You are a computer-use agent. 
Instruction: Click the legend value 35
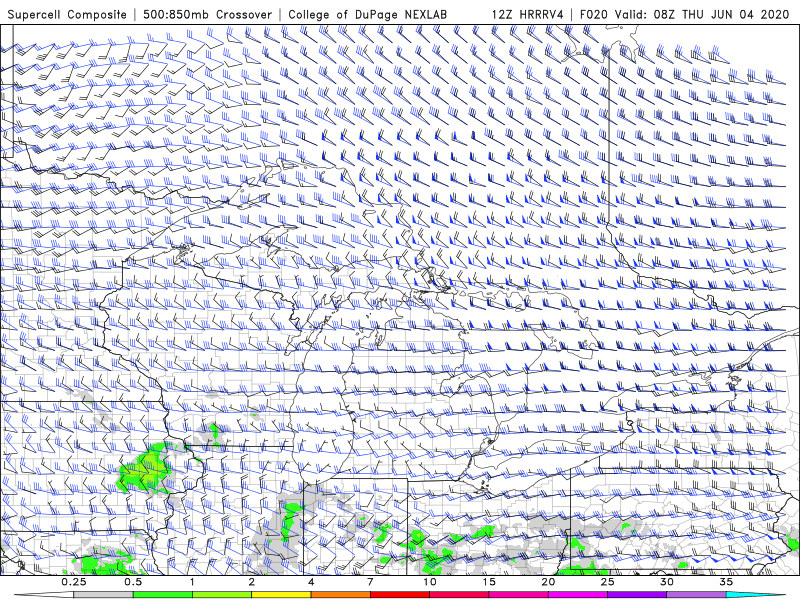pyautogui.click(x=726, y=582)
